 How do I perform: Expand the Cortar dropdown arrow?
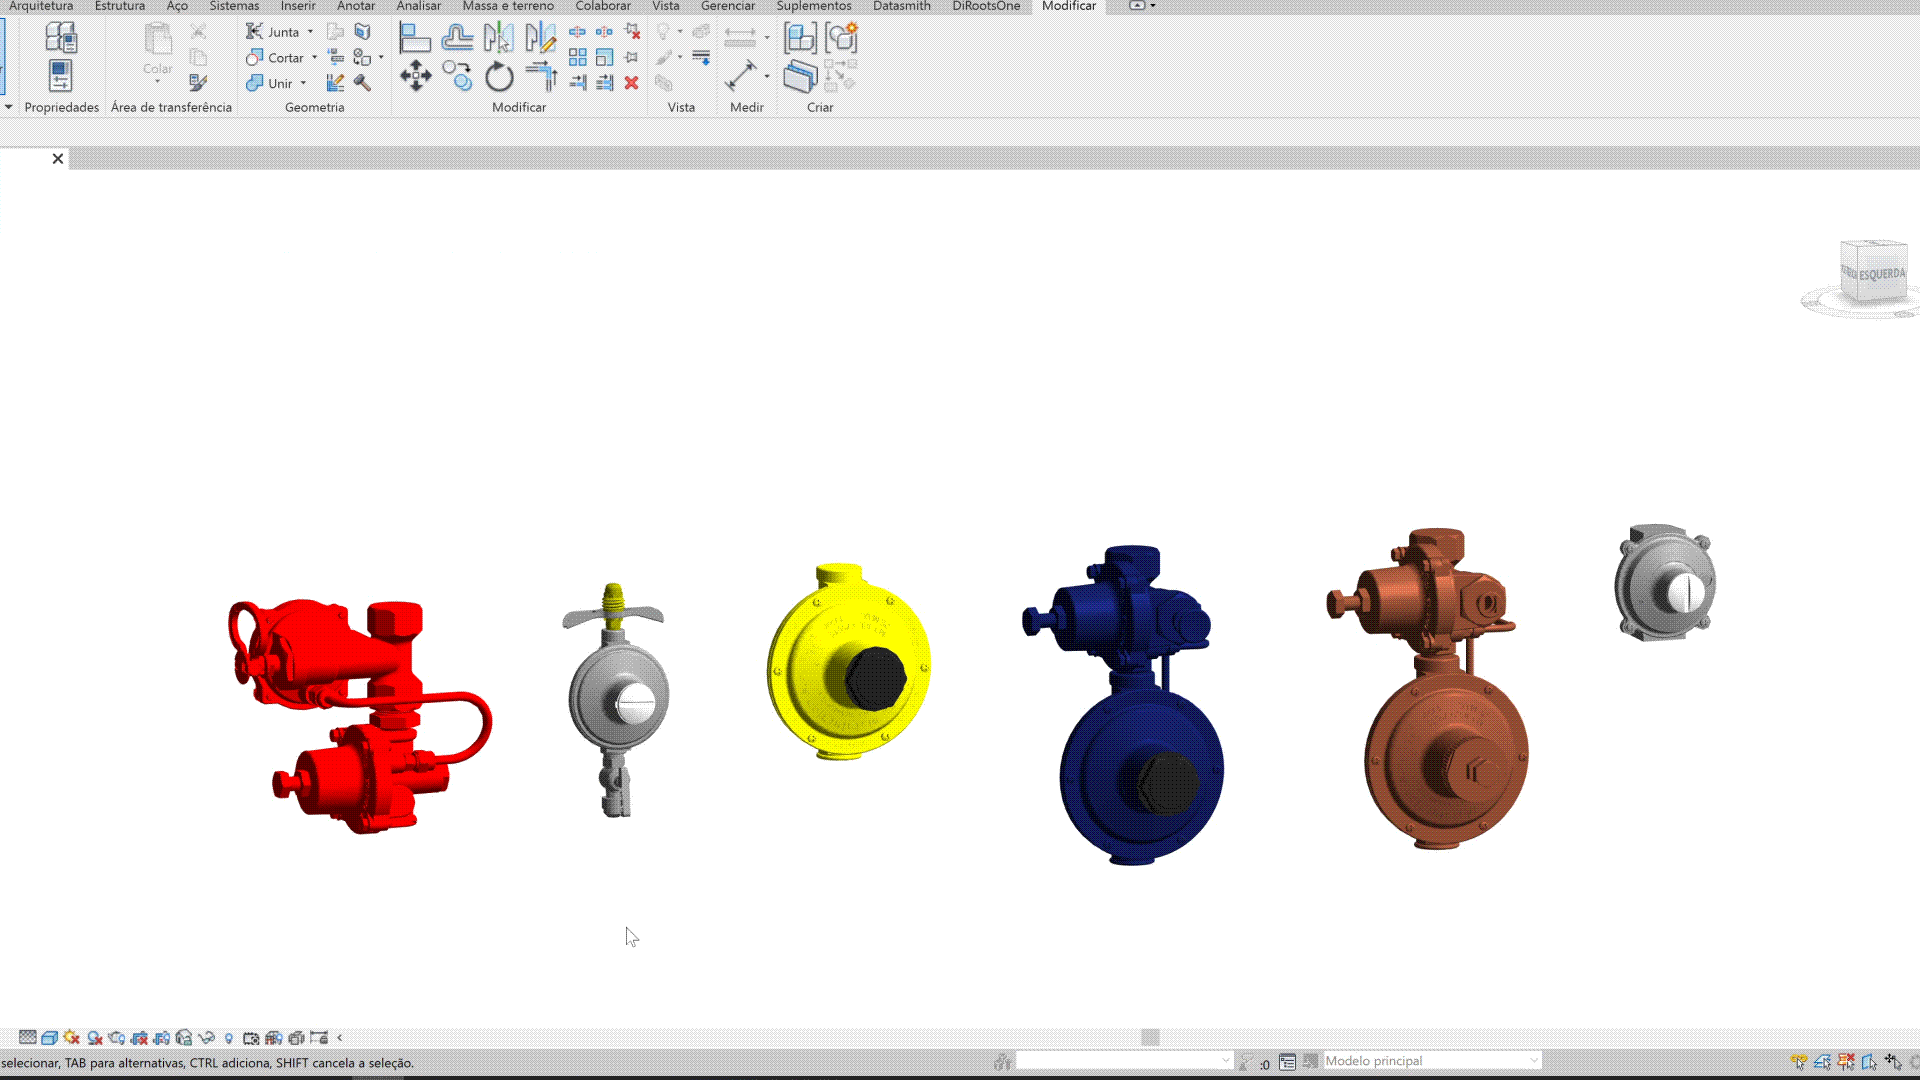[314, 58]
